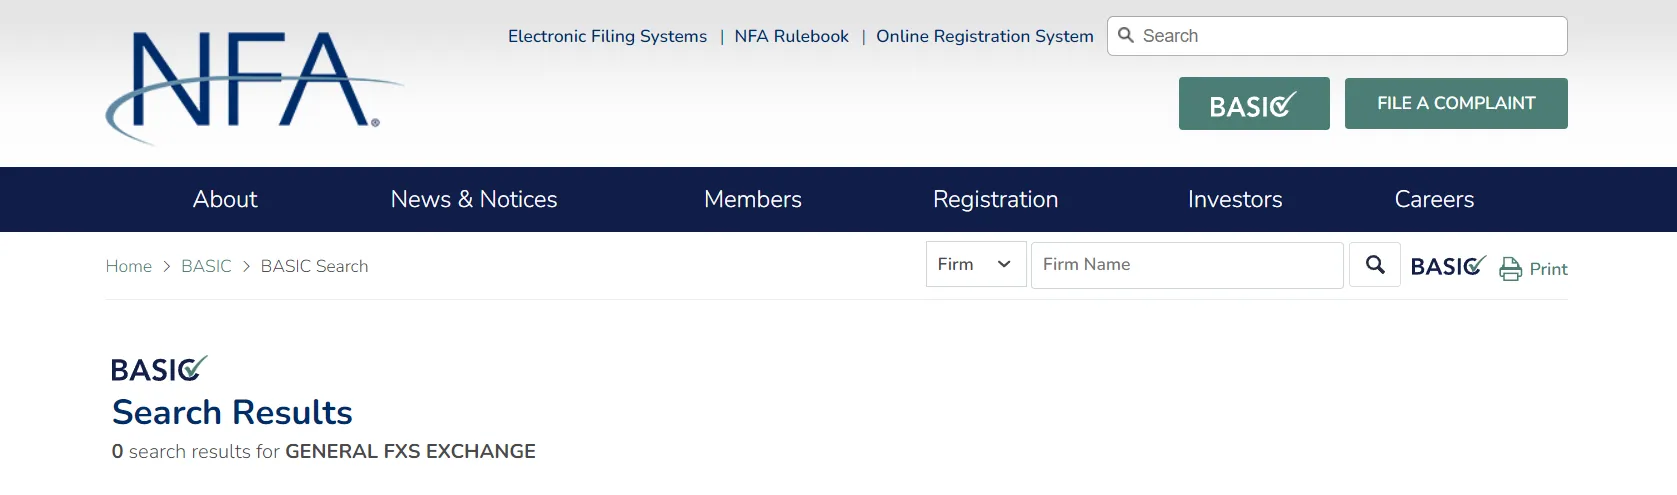Click the File a Complaint button

[1456, 103]
